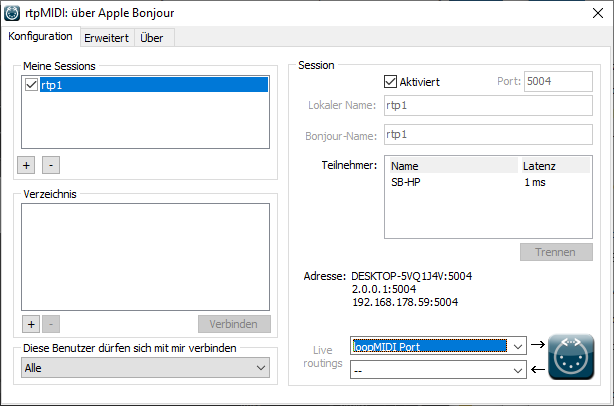This screenshot has width=614, height=406.
Task: Click minus button under Verzeichnis list
Action: 51,324
